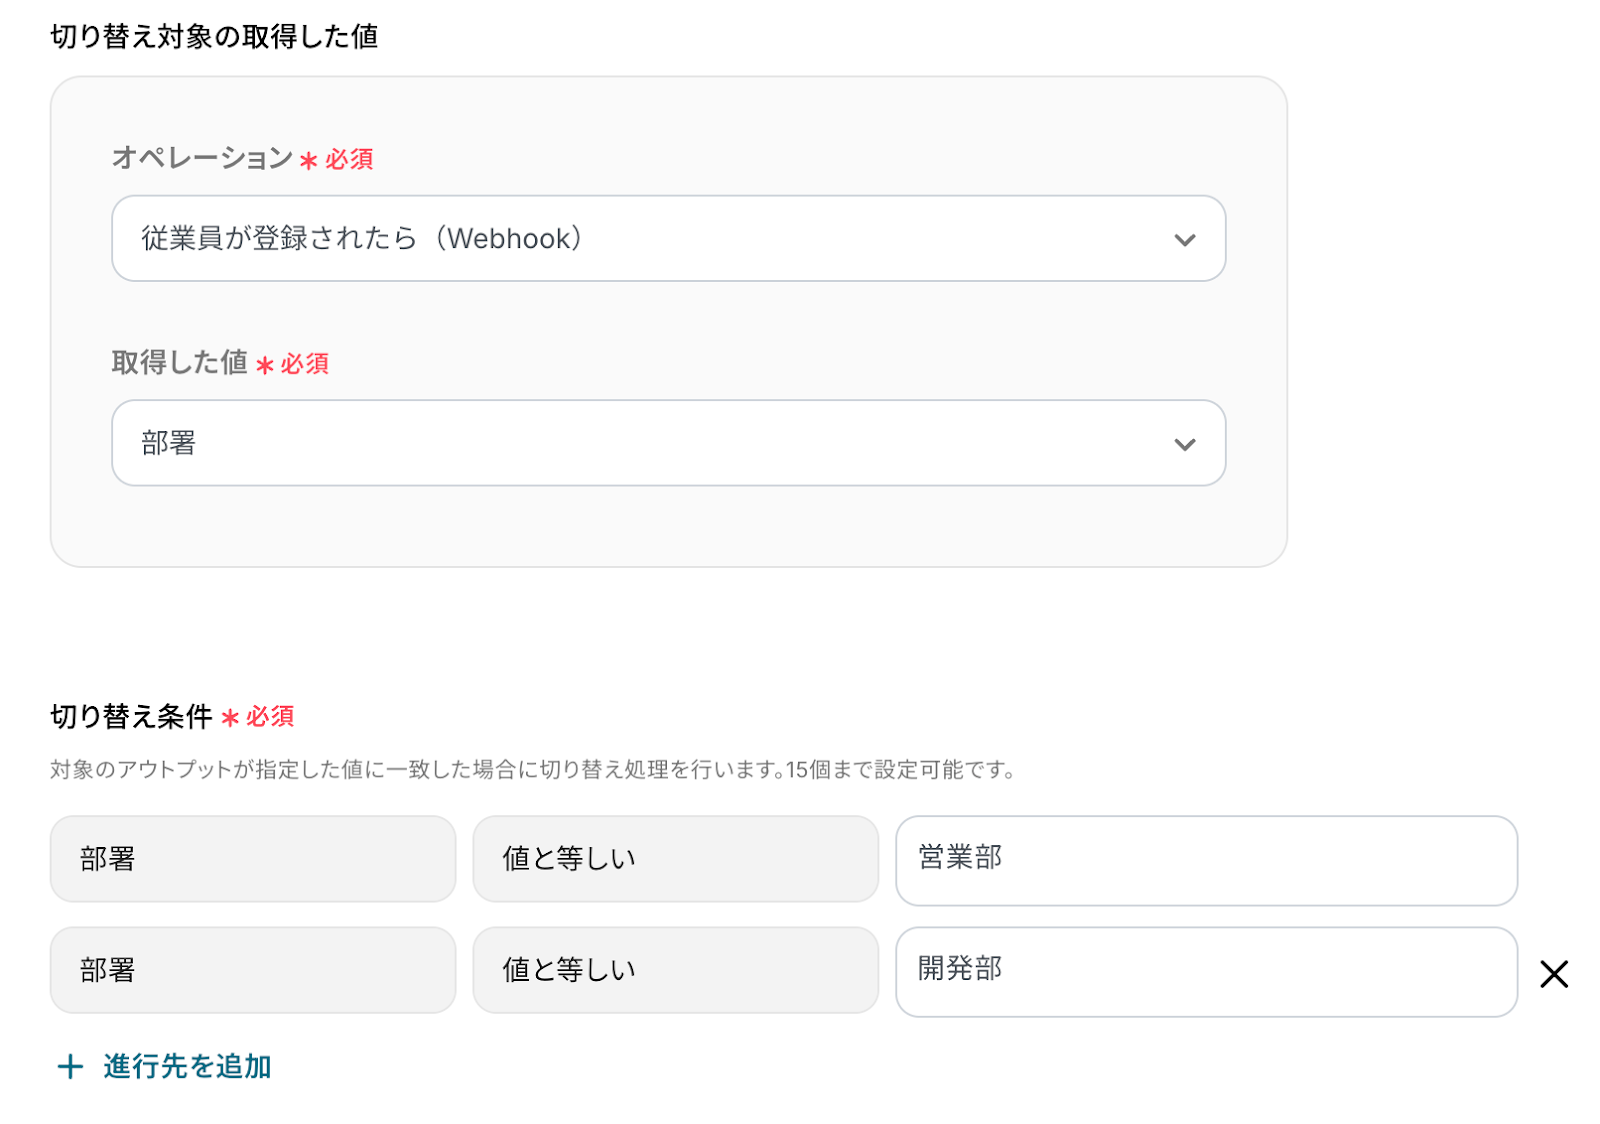
Task: Click the 進行先を追加 link
Action: pos(187,1066)
